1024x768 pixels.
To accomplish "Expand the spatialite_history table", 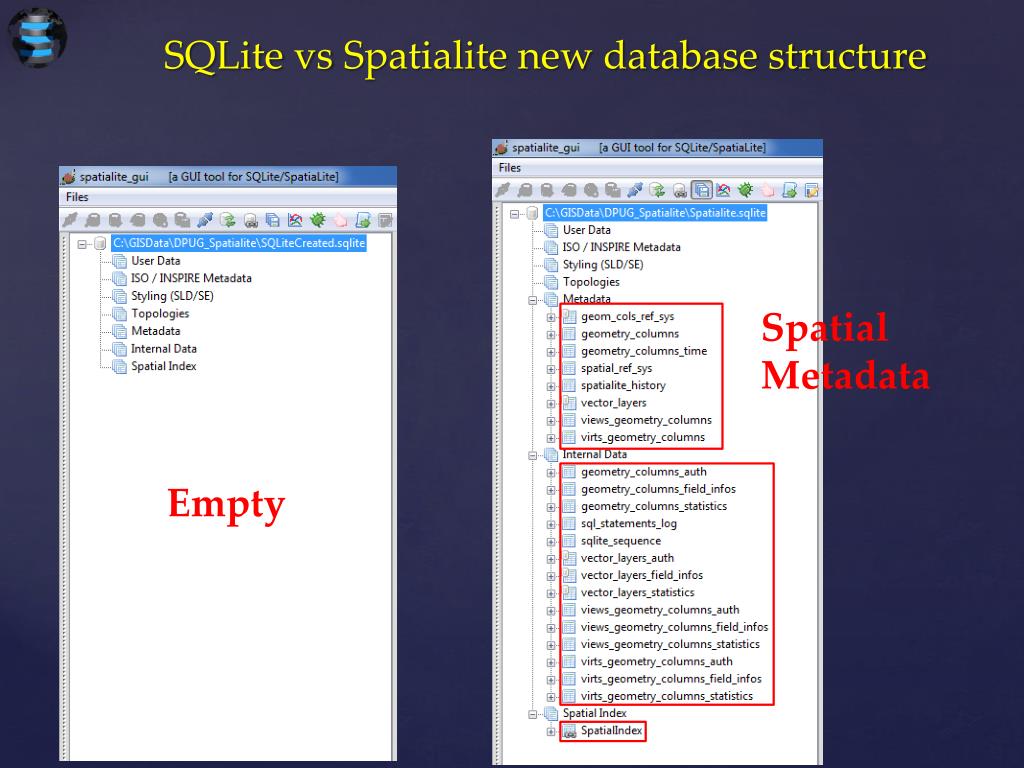I will pos(551,387).
